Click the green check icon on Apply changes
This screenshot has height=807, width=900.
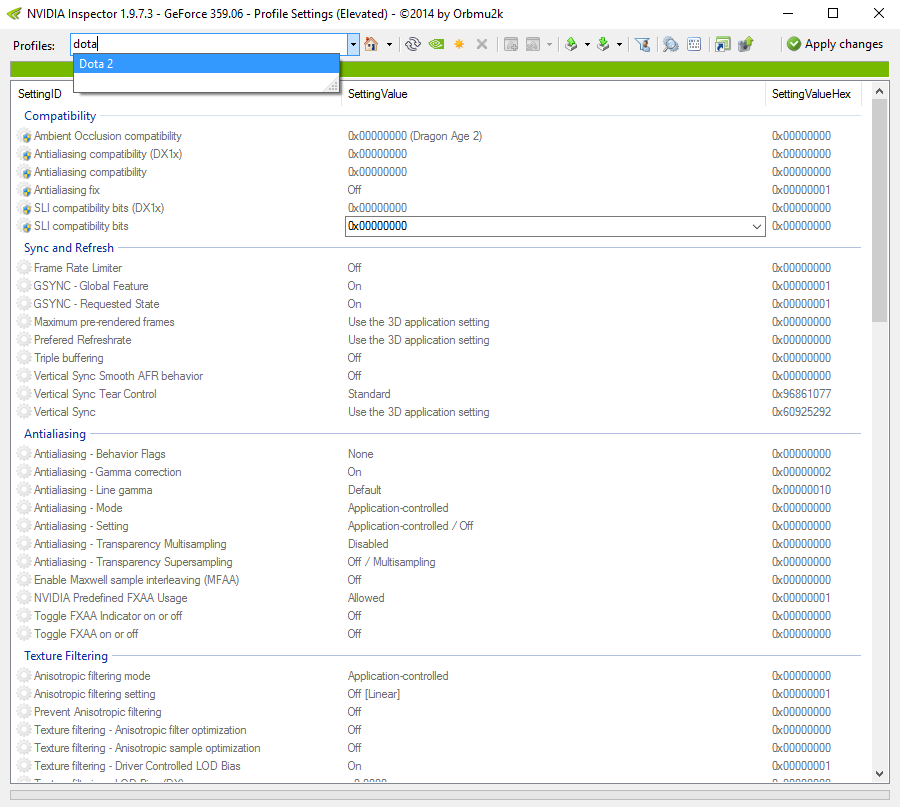tap(794, 44)
